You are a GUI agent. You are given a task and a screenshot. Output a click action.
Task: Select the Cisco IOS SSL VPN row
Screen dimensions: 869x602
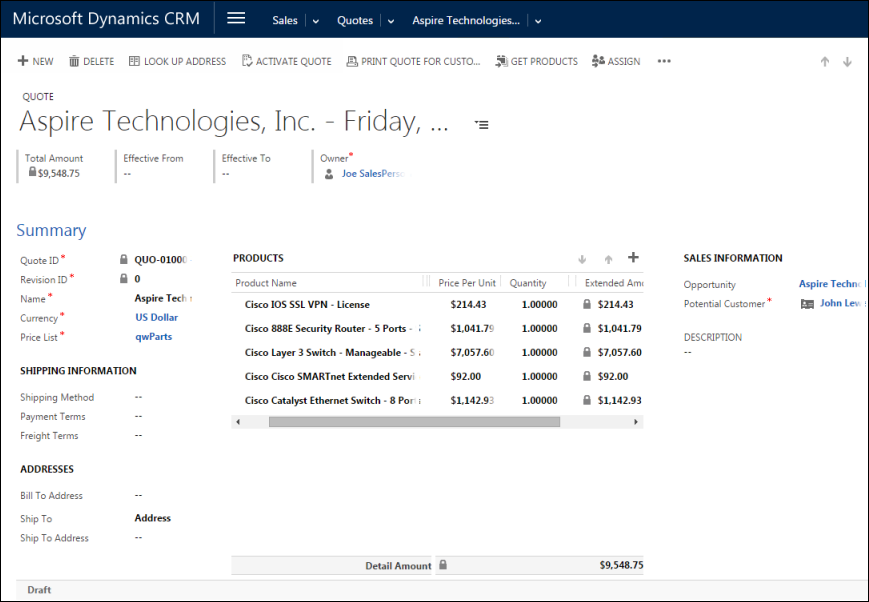click(307, 305)
